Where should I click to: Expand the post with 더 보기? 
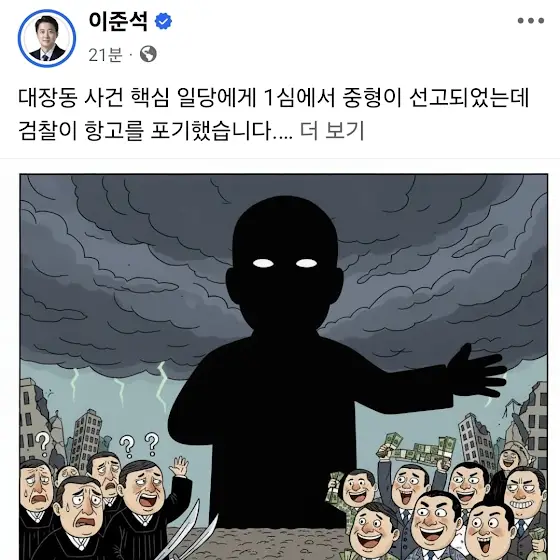(x=332, y=130)
